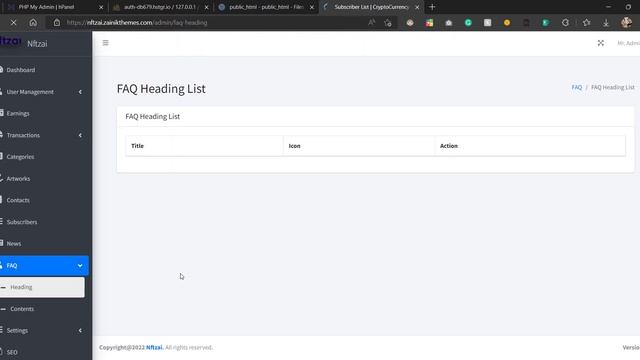
Task: Open Categories in the sidebar
Action: [x=20, y=157]
